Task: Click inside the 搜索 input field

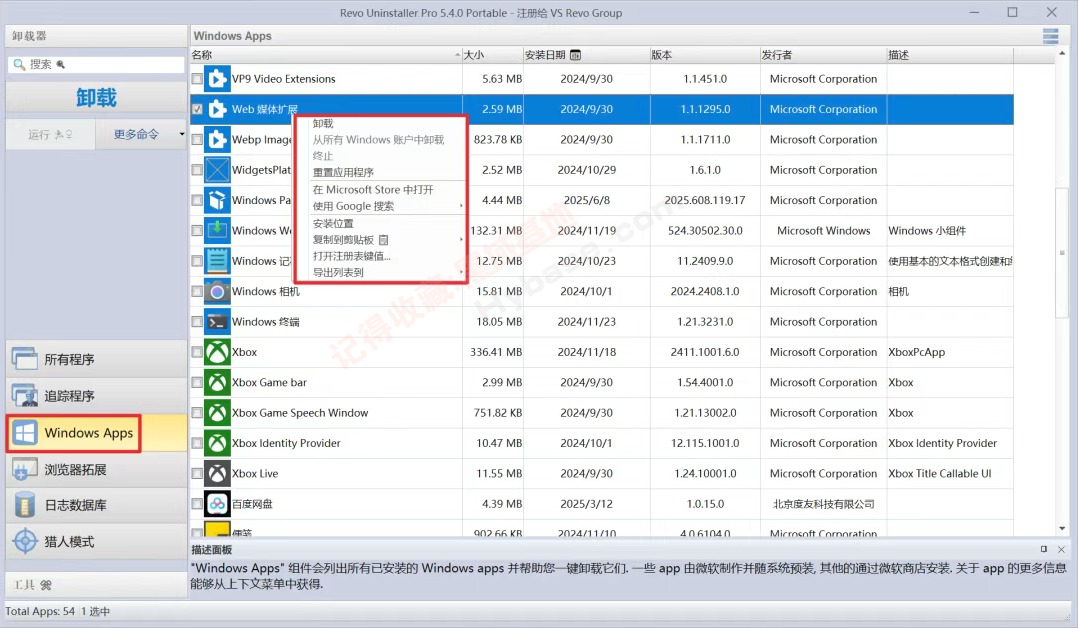Action: (96, 64)
